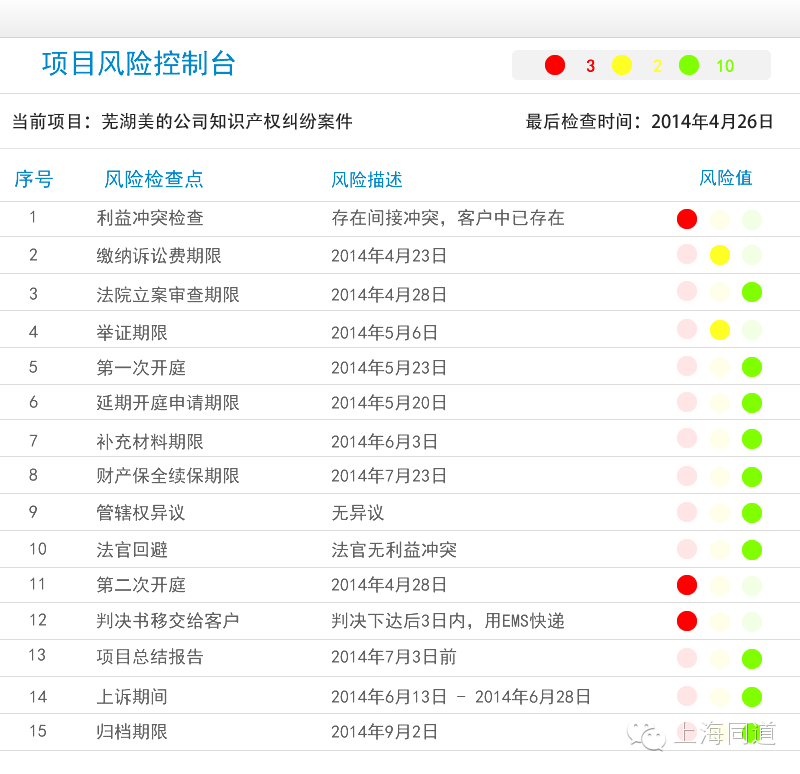The height and width of the screenshot is (774, 800).
Task: Select 缴纳诉讼费期限 checkpoint
Action: [x=159, y=255]
